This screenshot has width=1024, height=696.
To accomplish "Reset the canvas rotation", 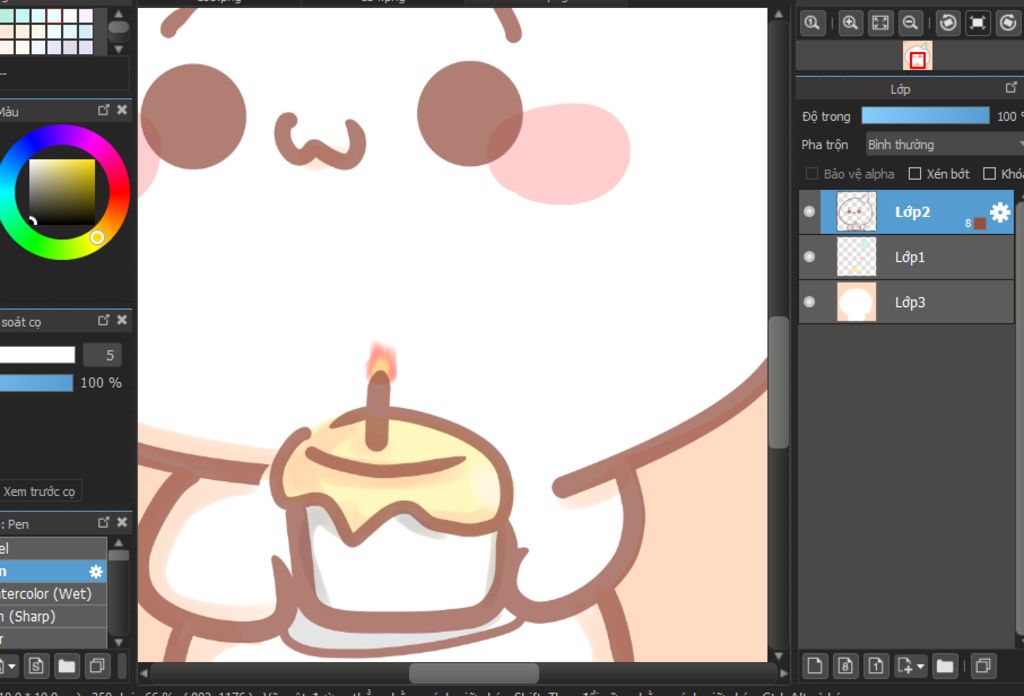I will 978,24.
